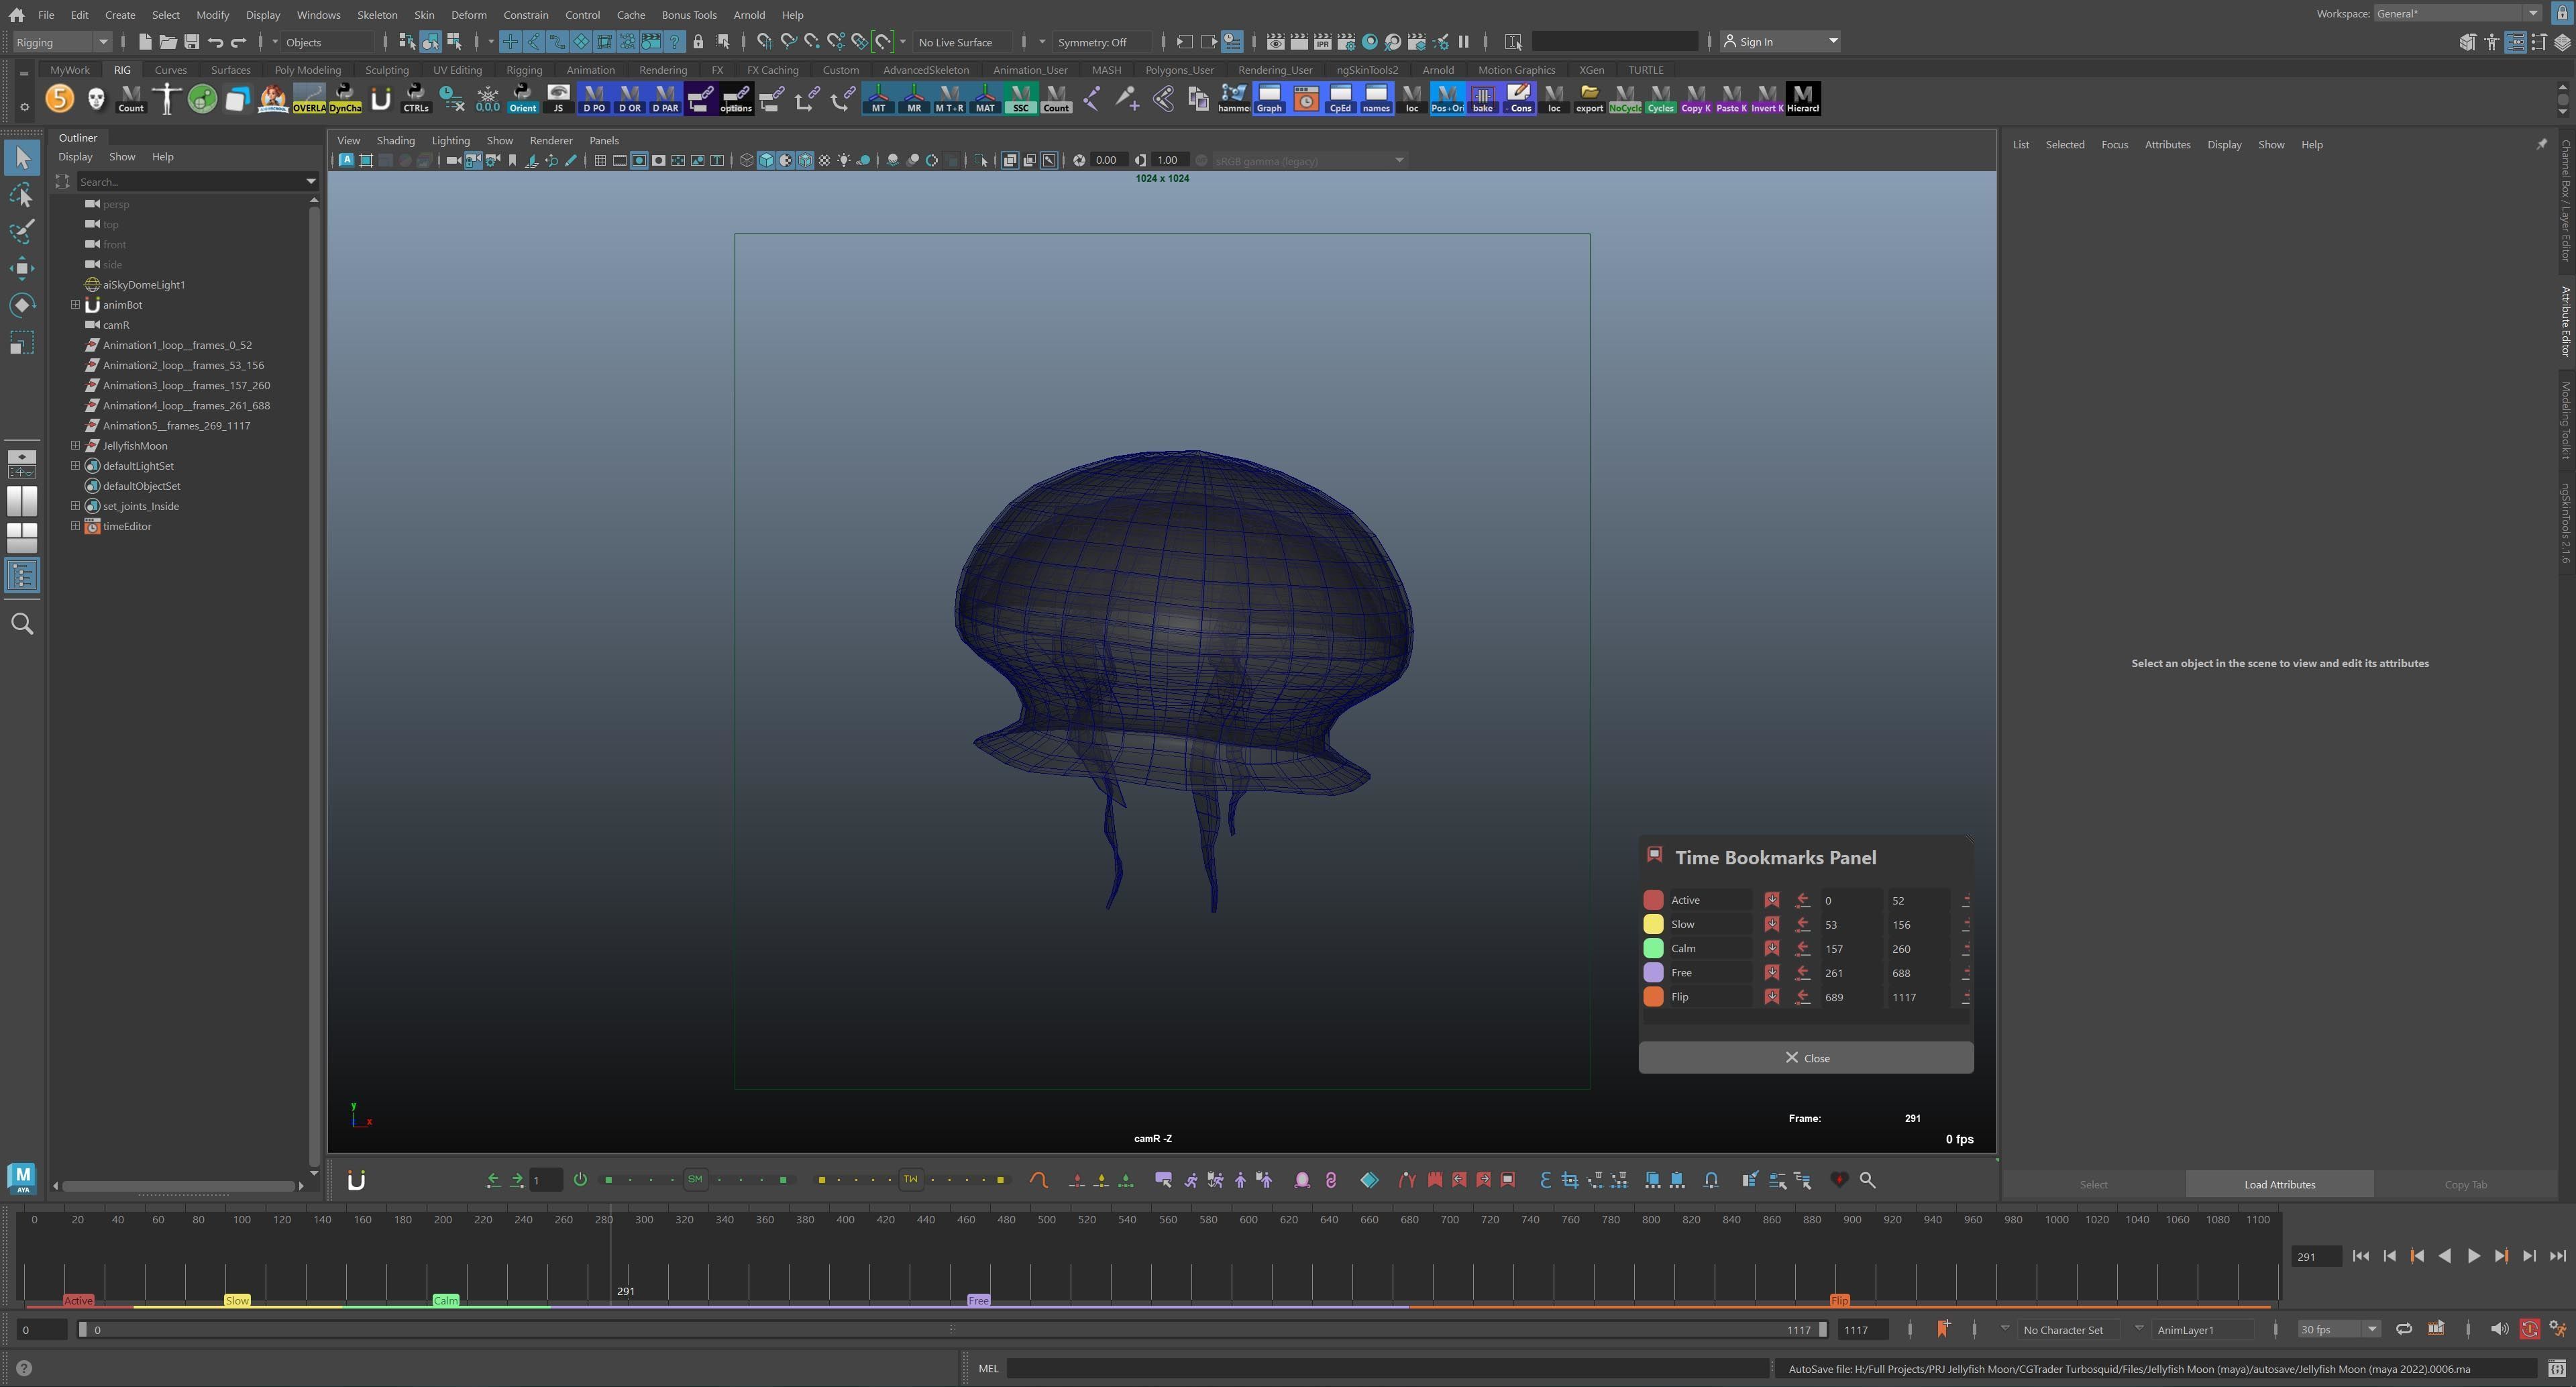Switch to the ngSkinTools2 shelf tab
The image size is (2576, 1387).
pos(1367,70)
